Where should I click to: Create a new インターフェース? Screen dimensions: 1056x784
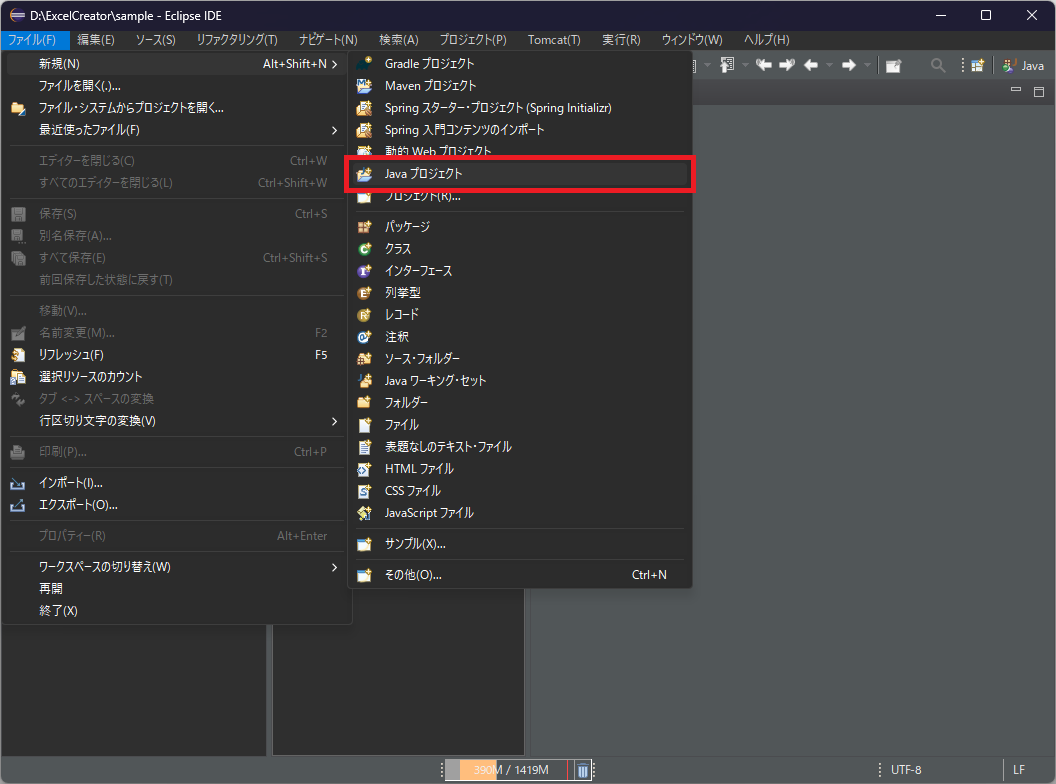(x=519, y=271)
